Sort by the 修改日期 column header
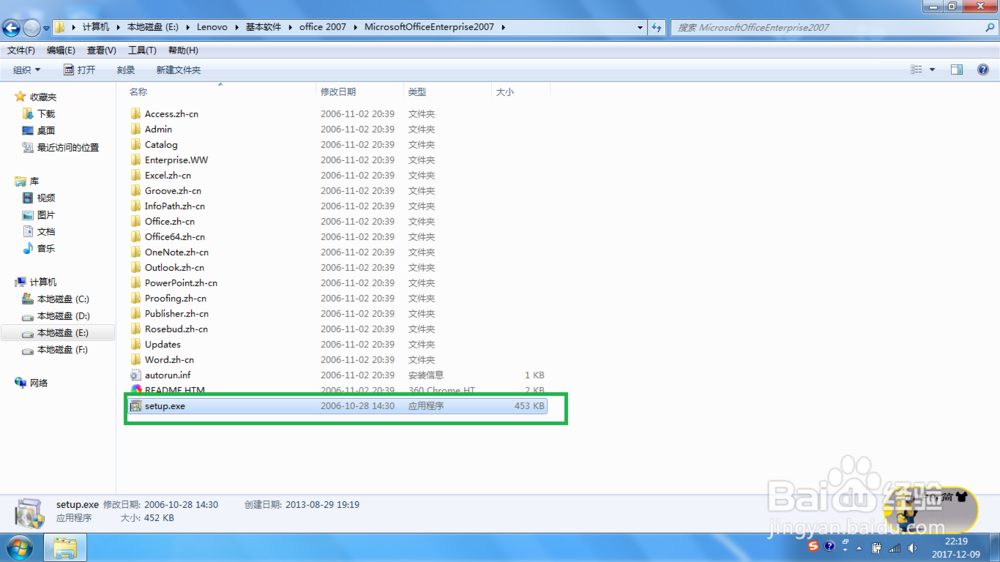 pos(338,92)
